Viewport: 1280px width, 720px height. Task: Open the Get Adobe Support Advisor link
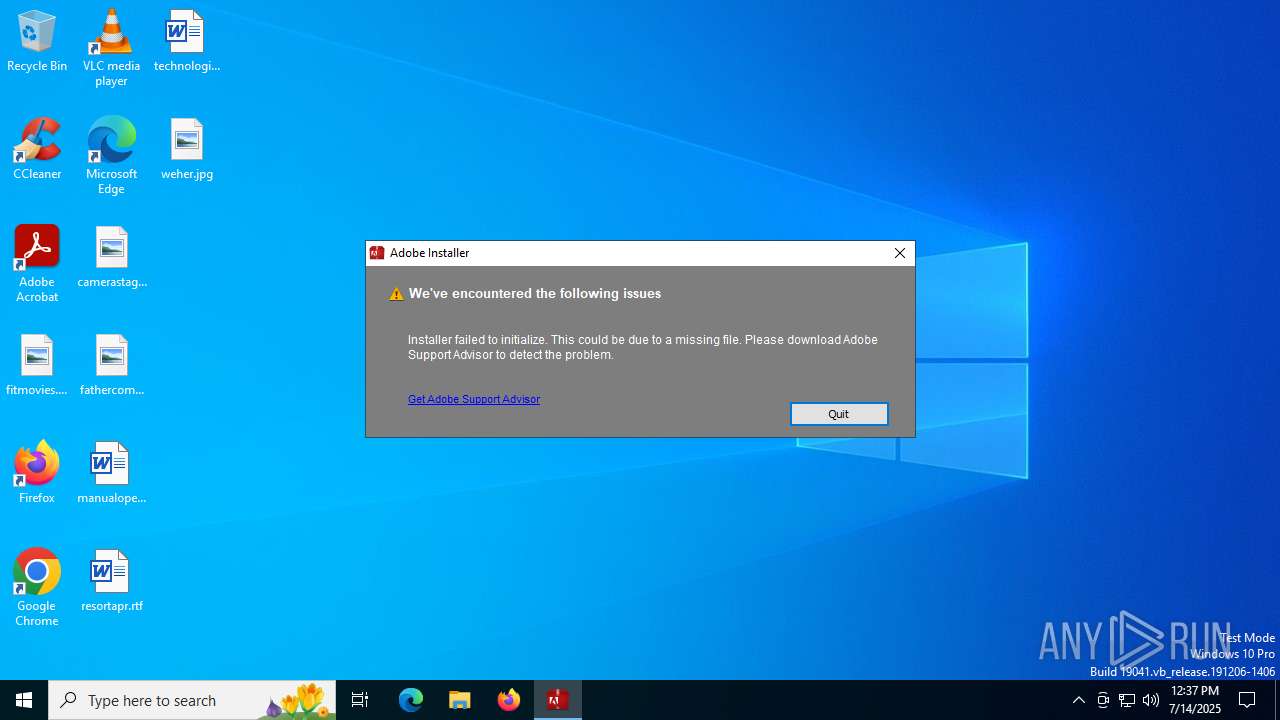coord(474,399)
